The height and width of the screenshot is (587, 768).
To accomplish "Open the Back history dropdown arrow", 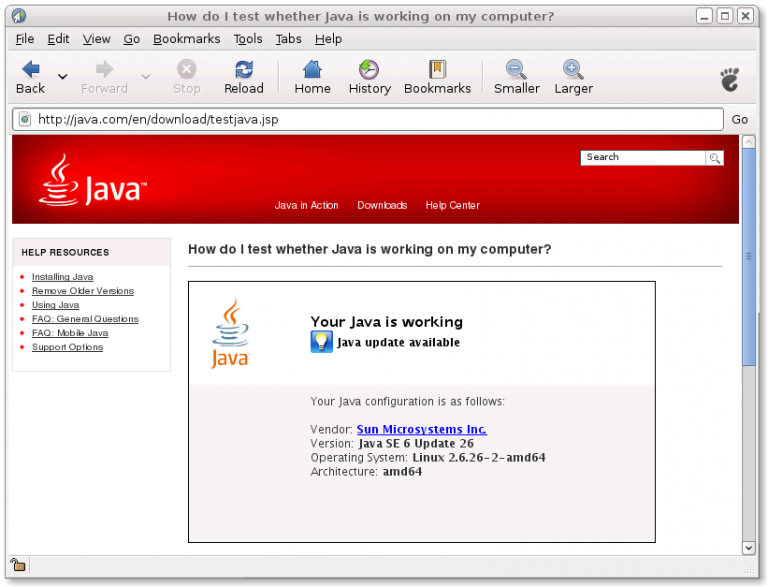I will (63, 76).
